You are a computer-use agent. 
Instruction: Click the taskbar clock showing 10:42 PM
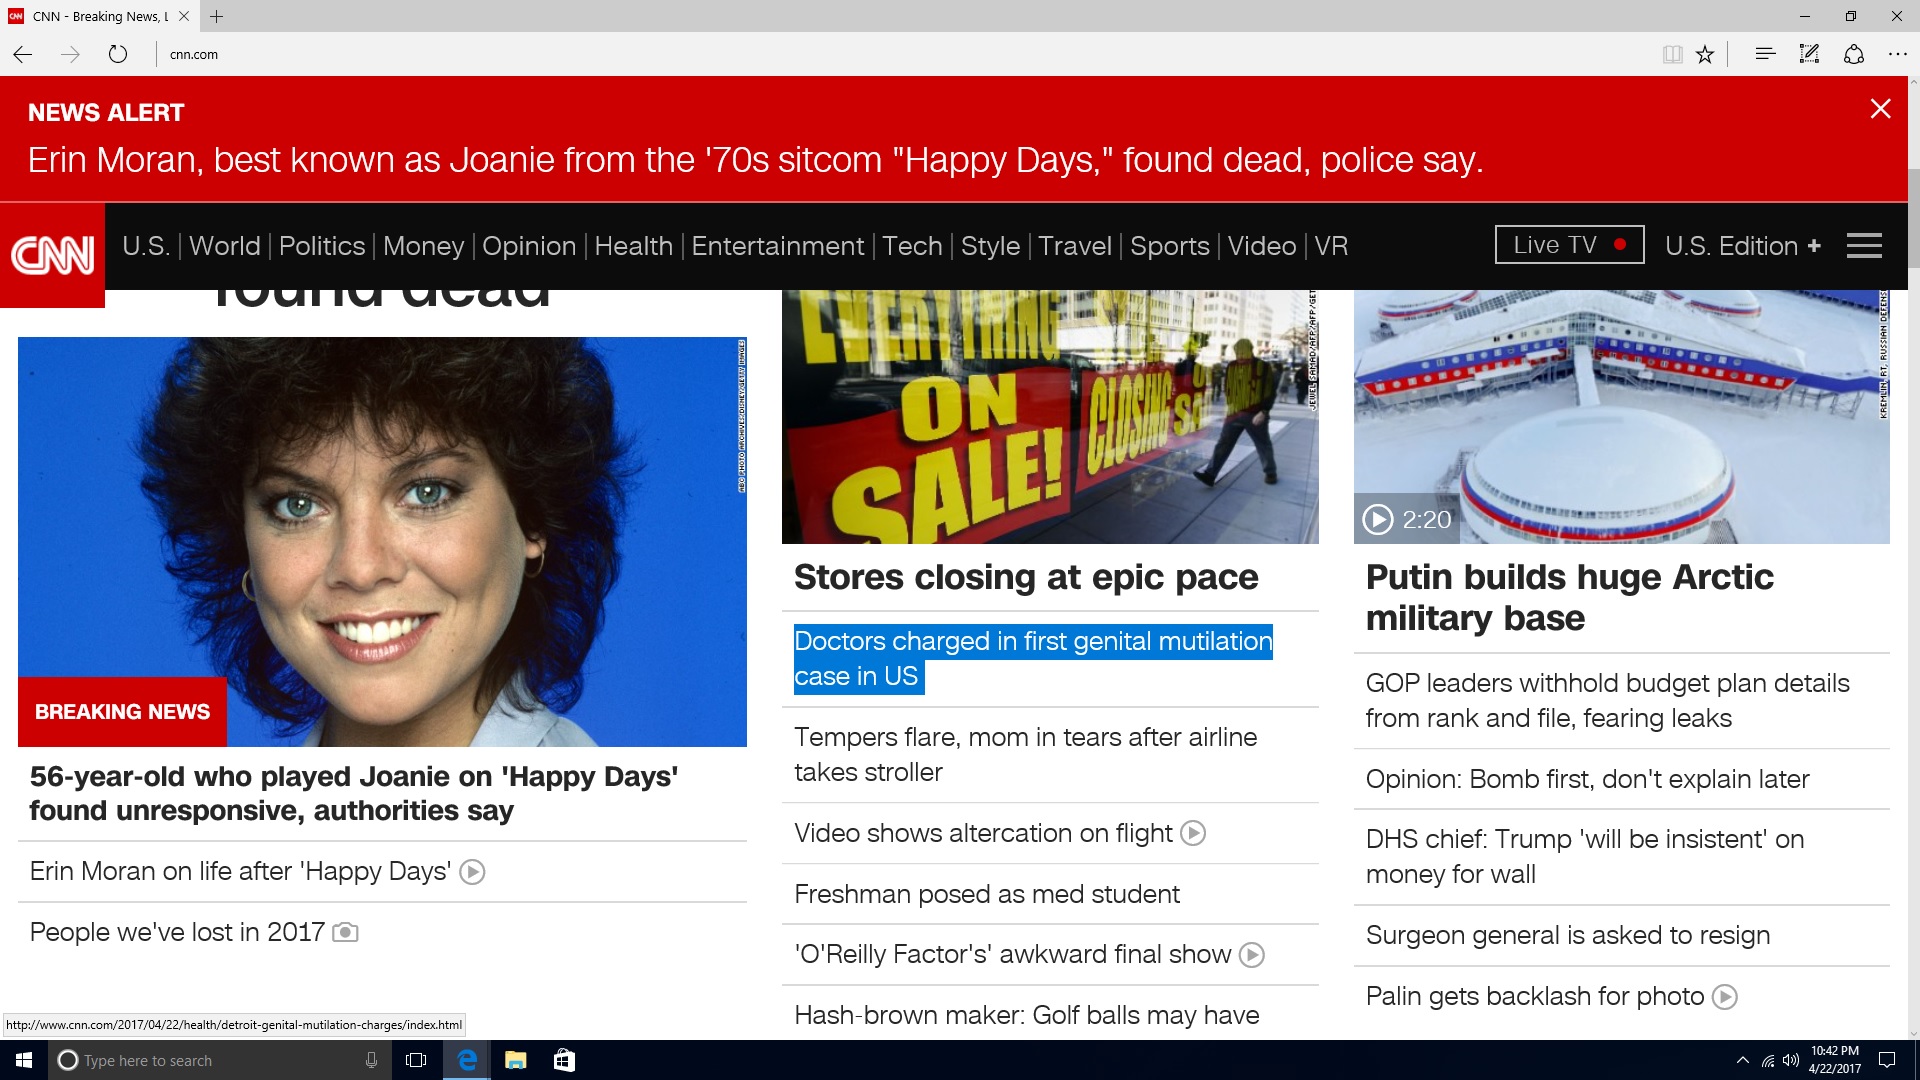coord(1834,1060)
